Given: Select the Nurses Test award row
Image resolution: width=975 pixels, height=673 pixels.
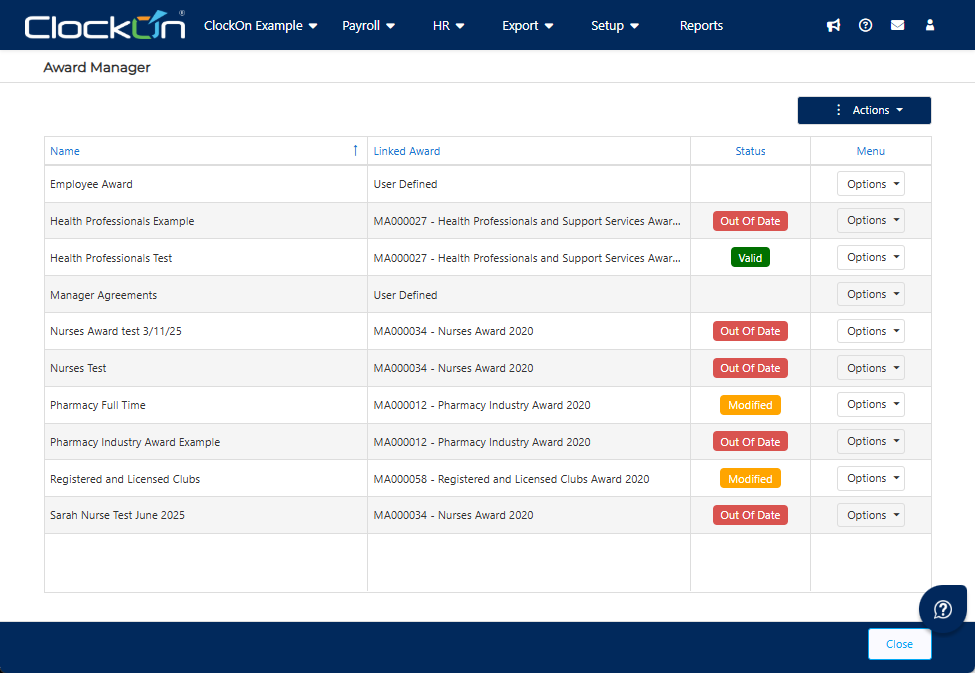Looking at the screenshot, I should point(78,368).
